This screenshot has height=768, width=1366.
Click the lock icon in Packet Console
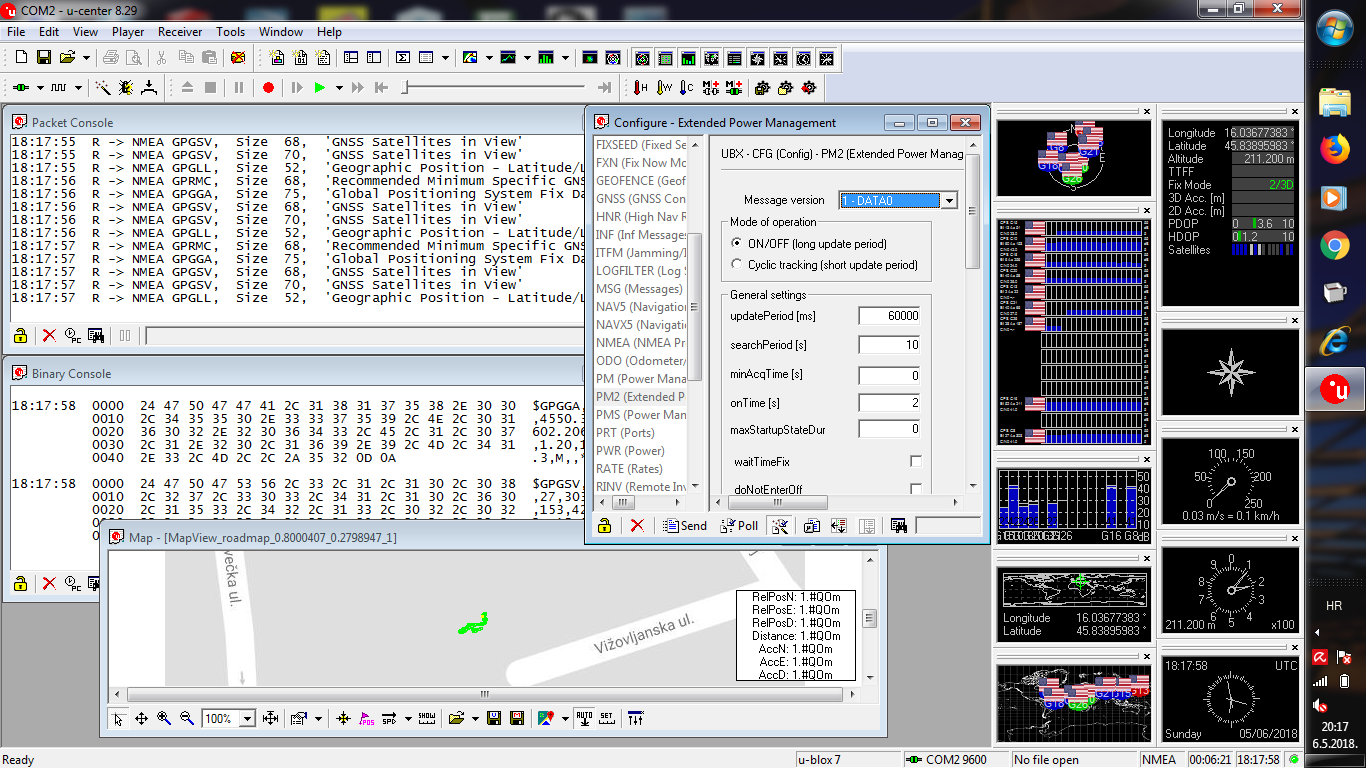click(x=20, y=335)
